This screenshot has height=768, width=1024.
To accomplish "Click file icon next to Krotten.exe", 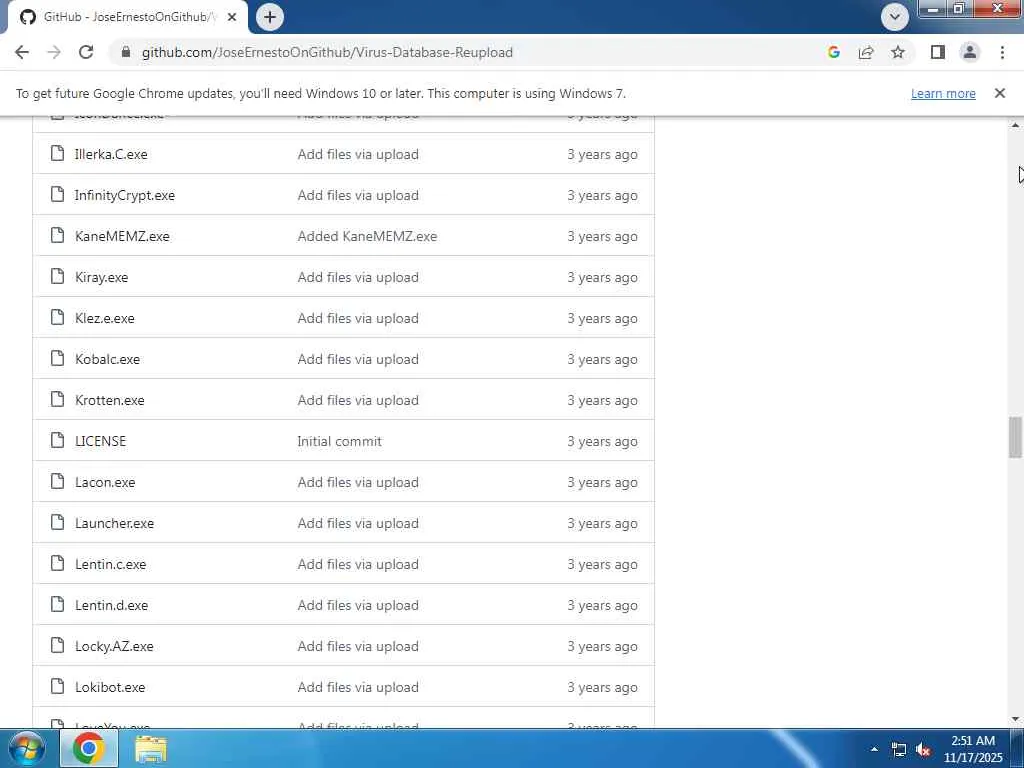I will (x=57, y=400).
